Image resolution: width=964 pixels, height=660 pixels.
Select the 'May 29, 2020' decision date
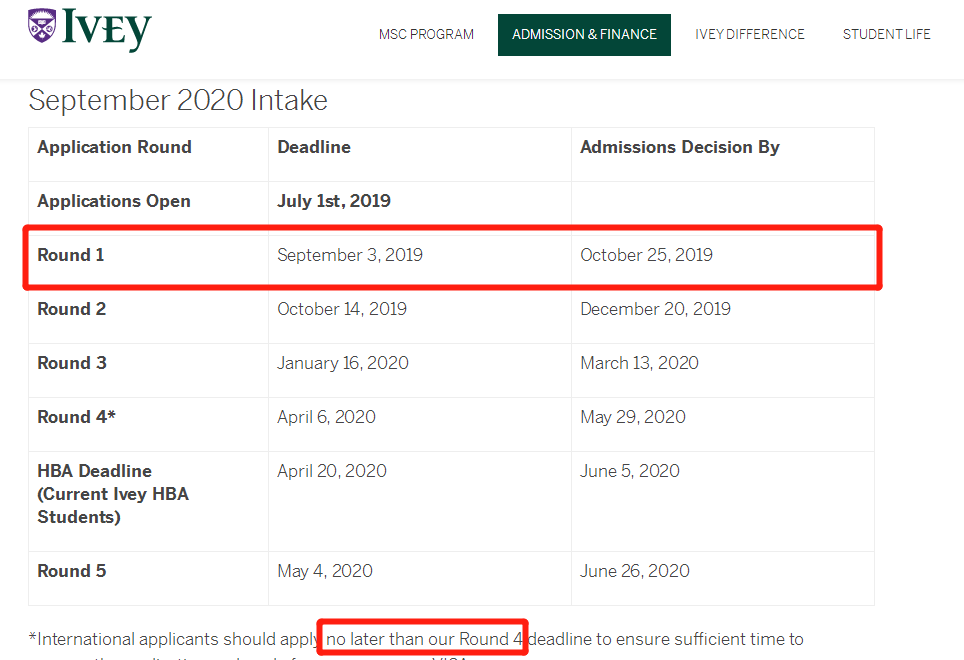[x=633, y=417]
